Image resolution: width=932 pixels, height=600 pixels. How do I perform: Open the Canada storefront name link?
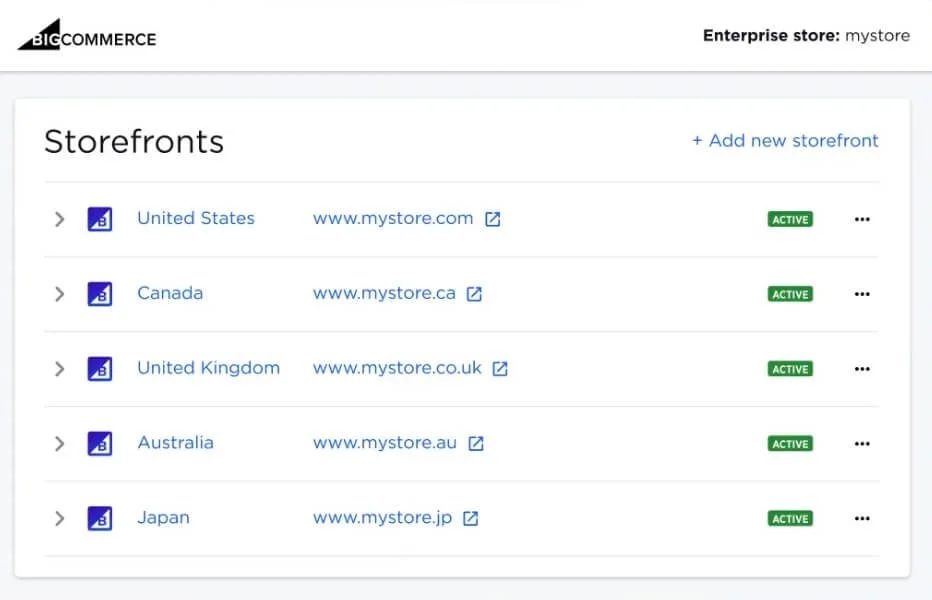click(x=170, y=293)
